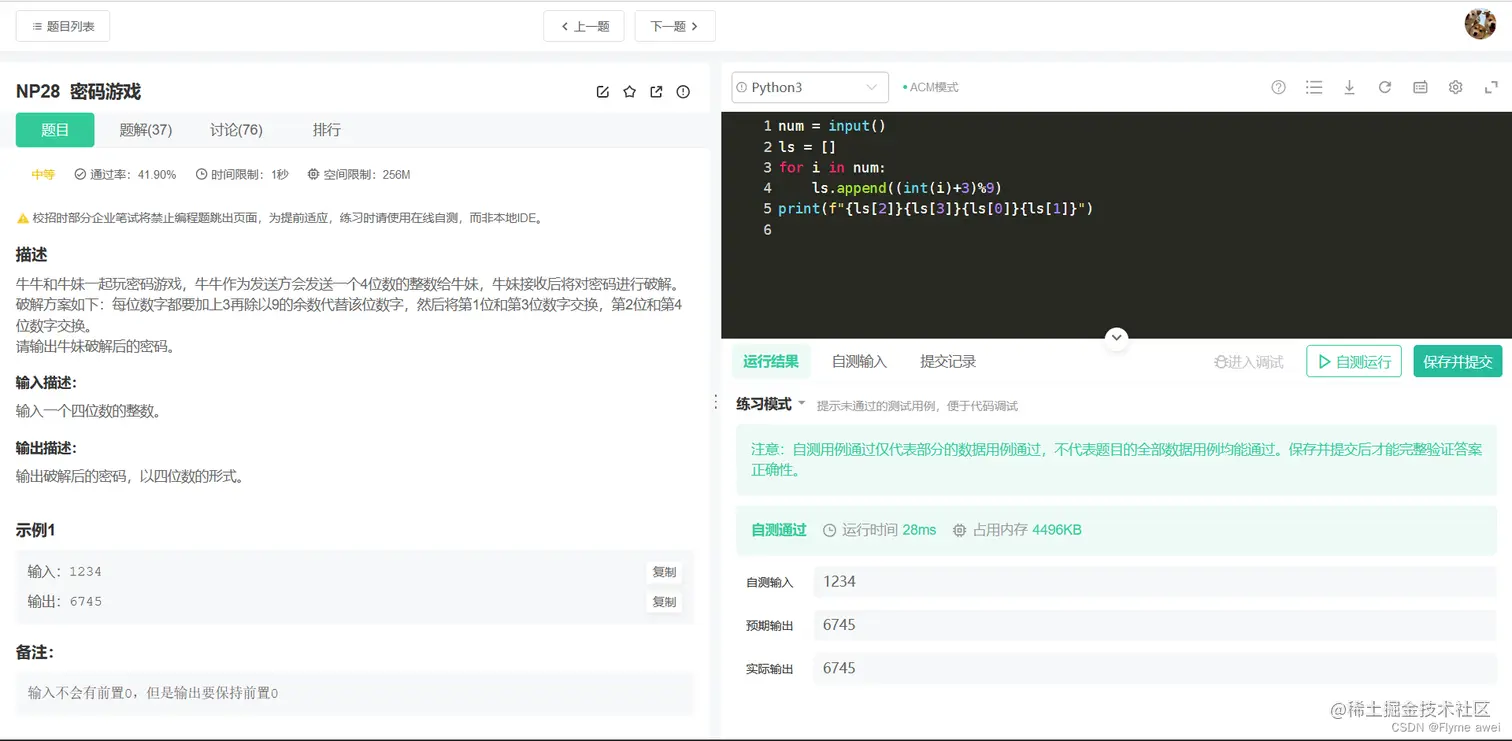This screenshot has height=741, width=1512.
Task: Open the 提交记录 tab
Action: point(946,361)
